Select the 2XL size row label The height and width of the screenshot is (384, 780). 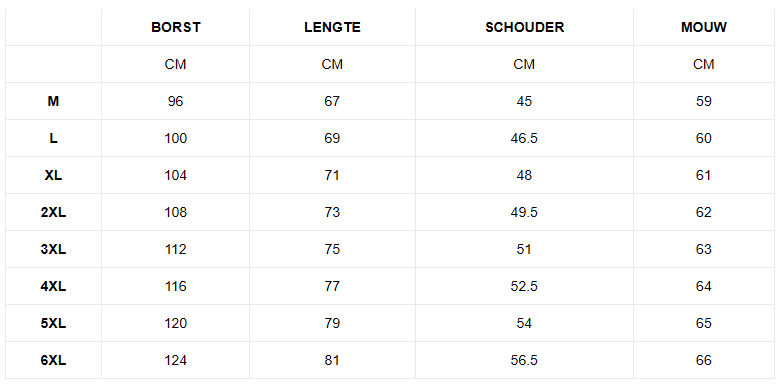pos(53,212)
